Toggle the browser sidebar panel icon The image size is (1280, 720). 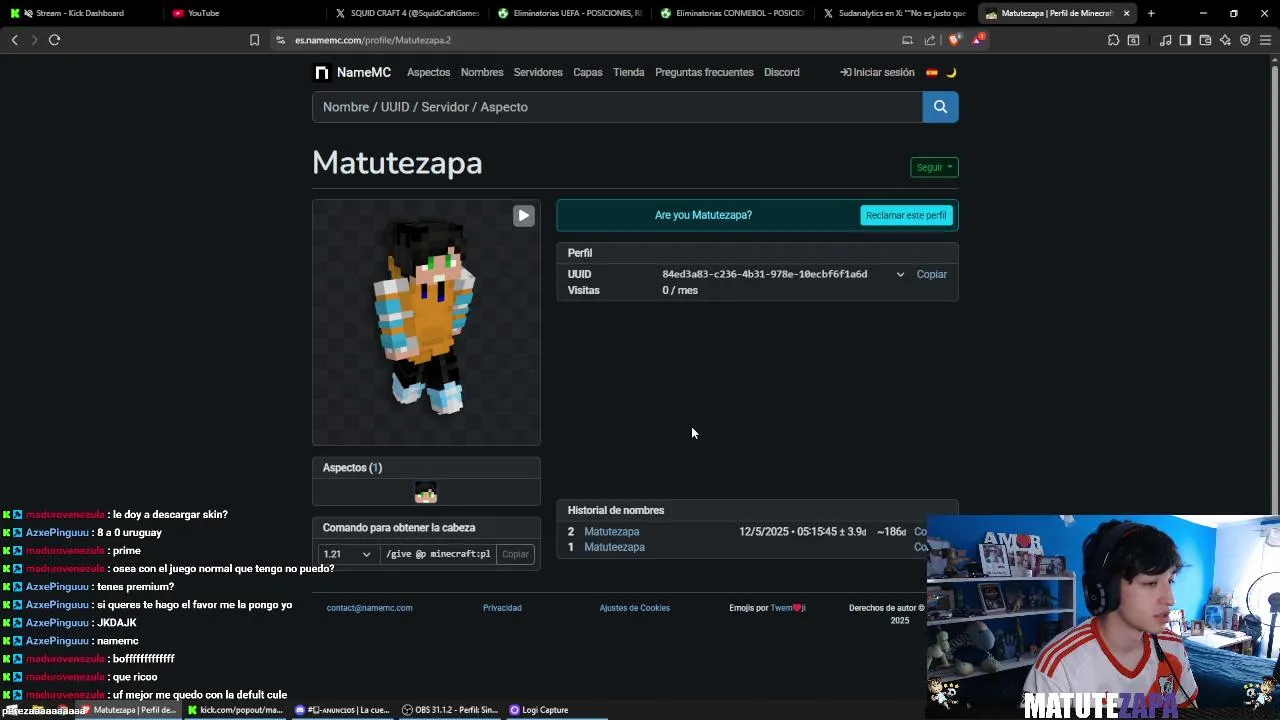tap(1185, 40)
